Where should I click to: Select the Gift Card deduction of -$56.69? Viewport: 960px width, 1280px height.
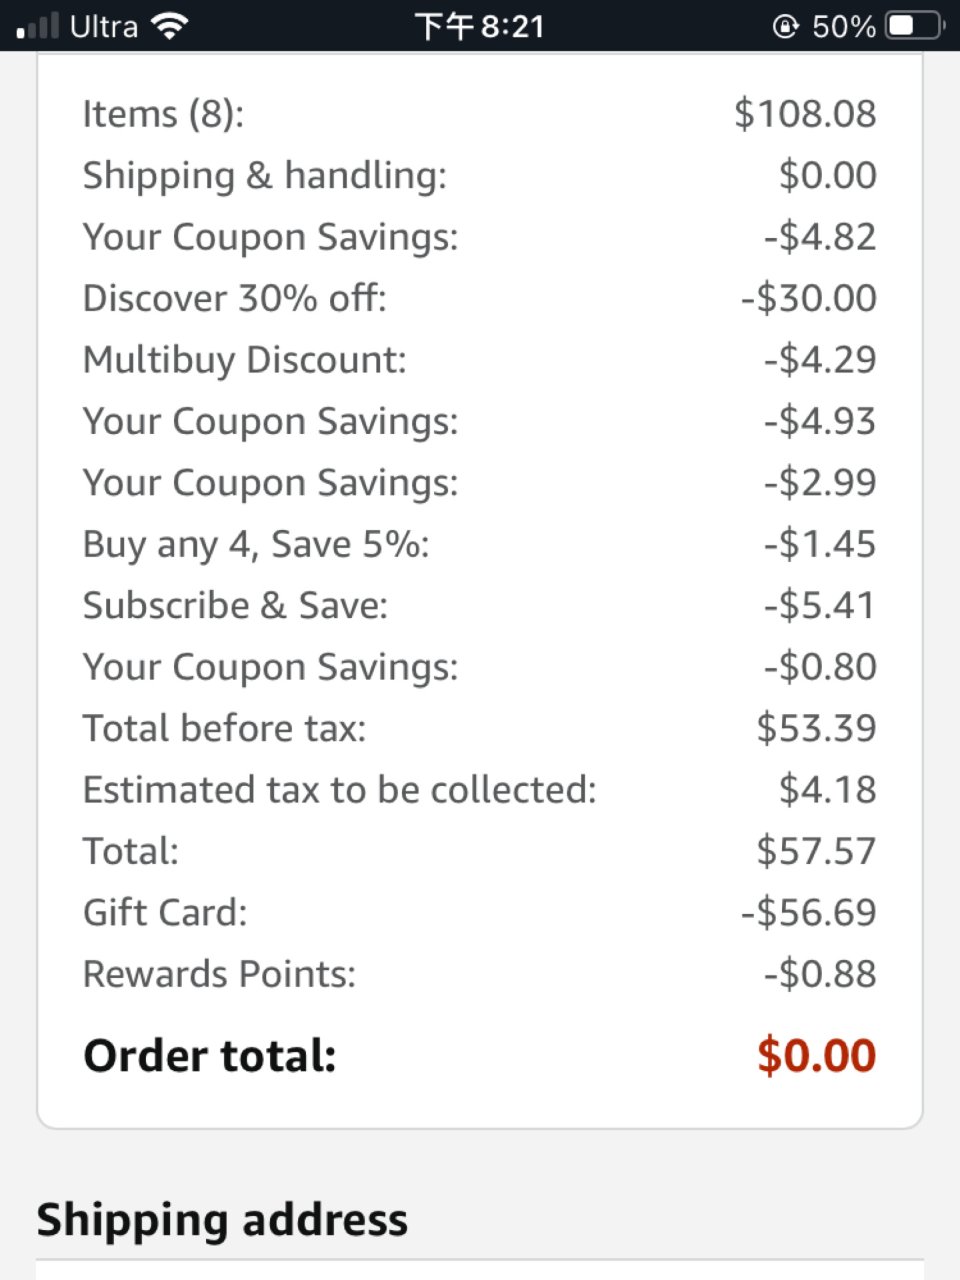point(806,911)
